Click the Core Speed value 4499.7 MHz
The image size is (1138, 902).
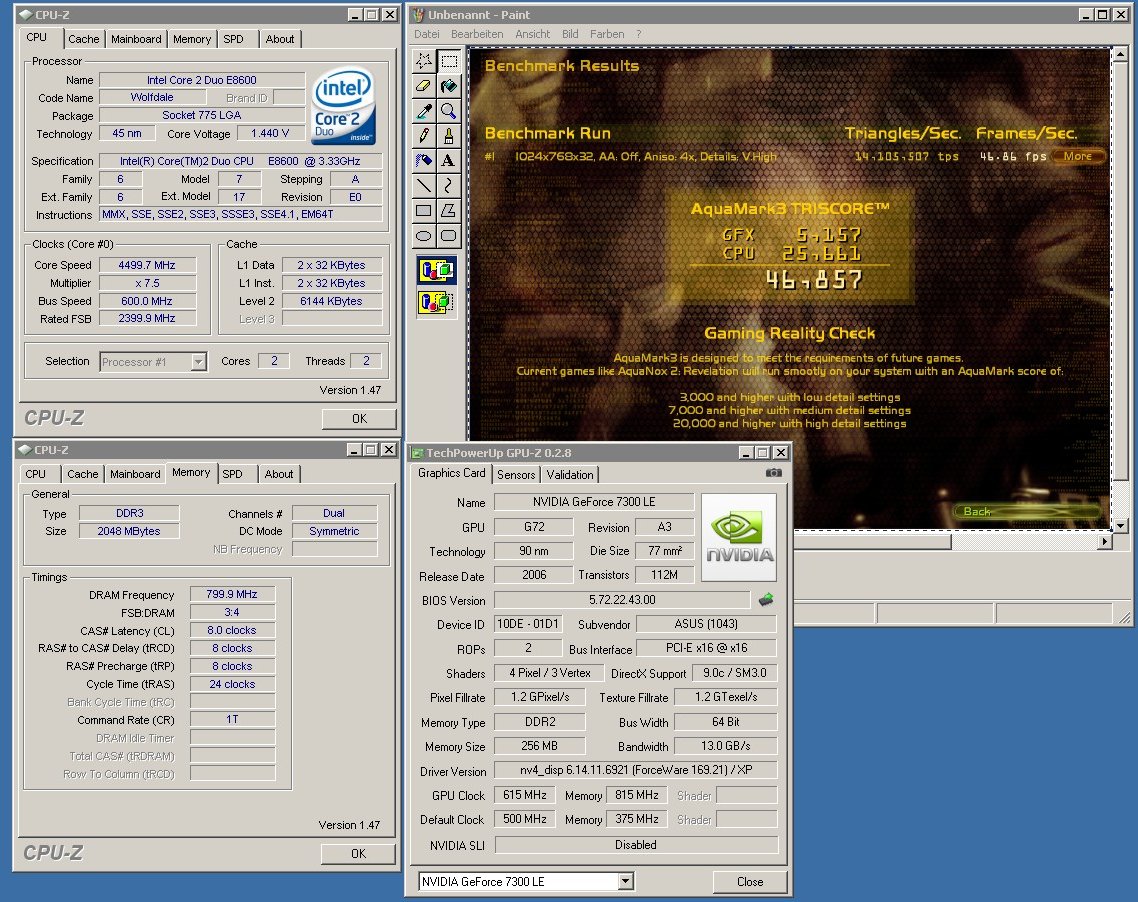[x=147, y=265]
